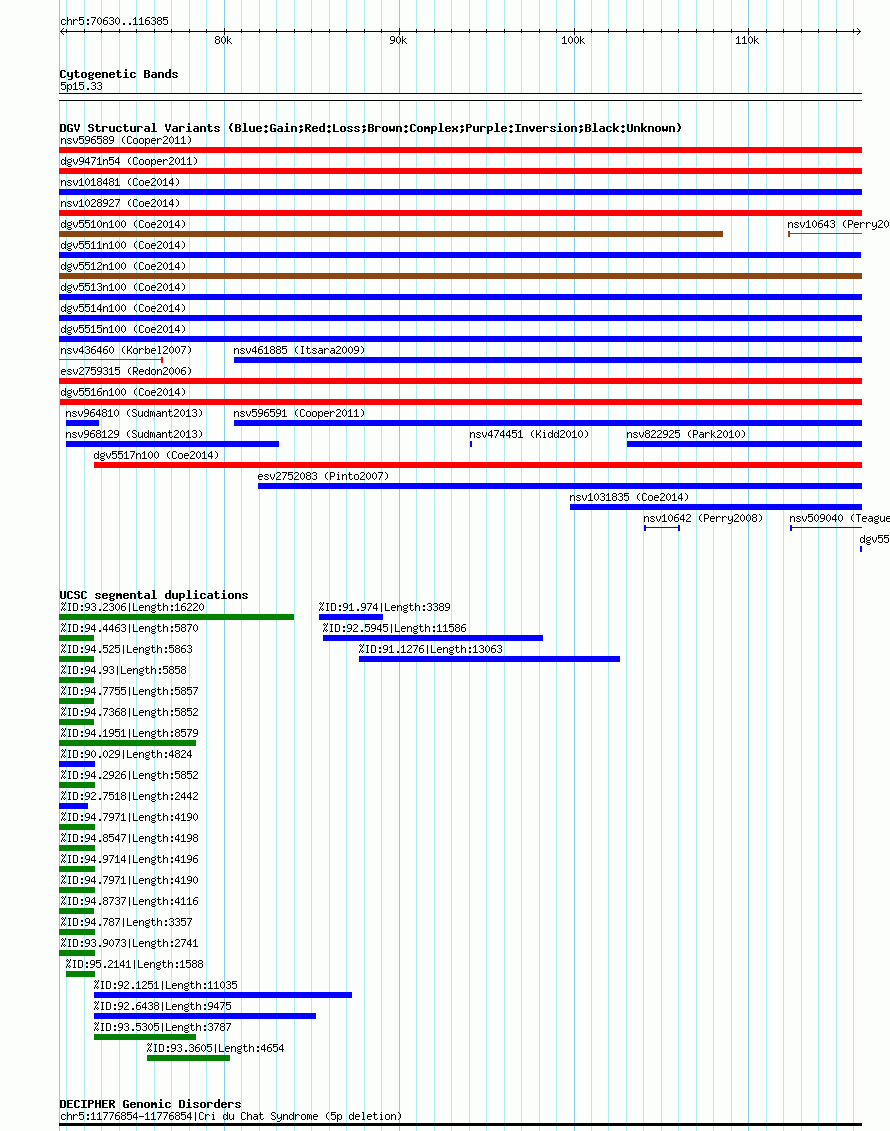Click the %ID:93.2306 Length:16220 green duplication bar
The width and height of the screenshot is (890, 1131).
[177, 617]
